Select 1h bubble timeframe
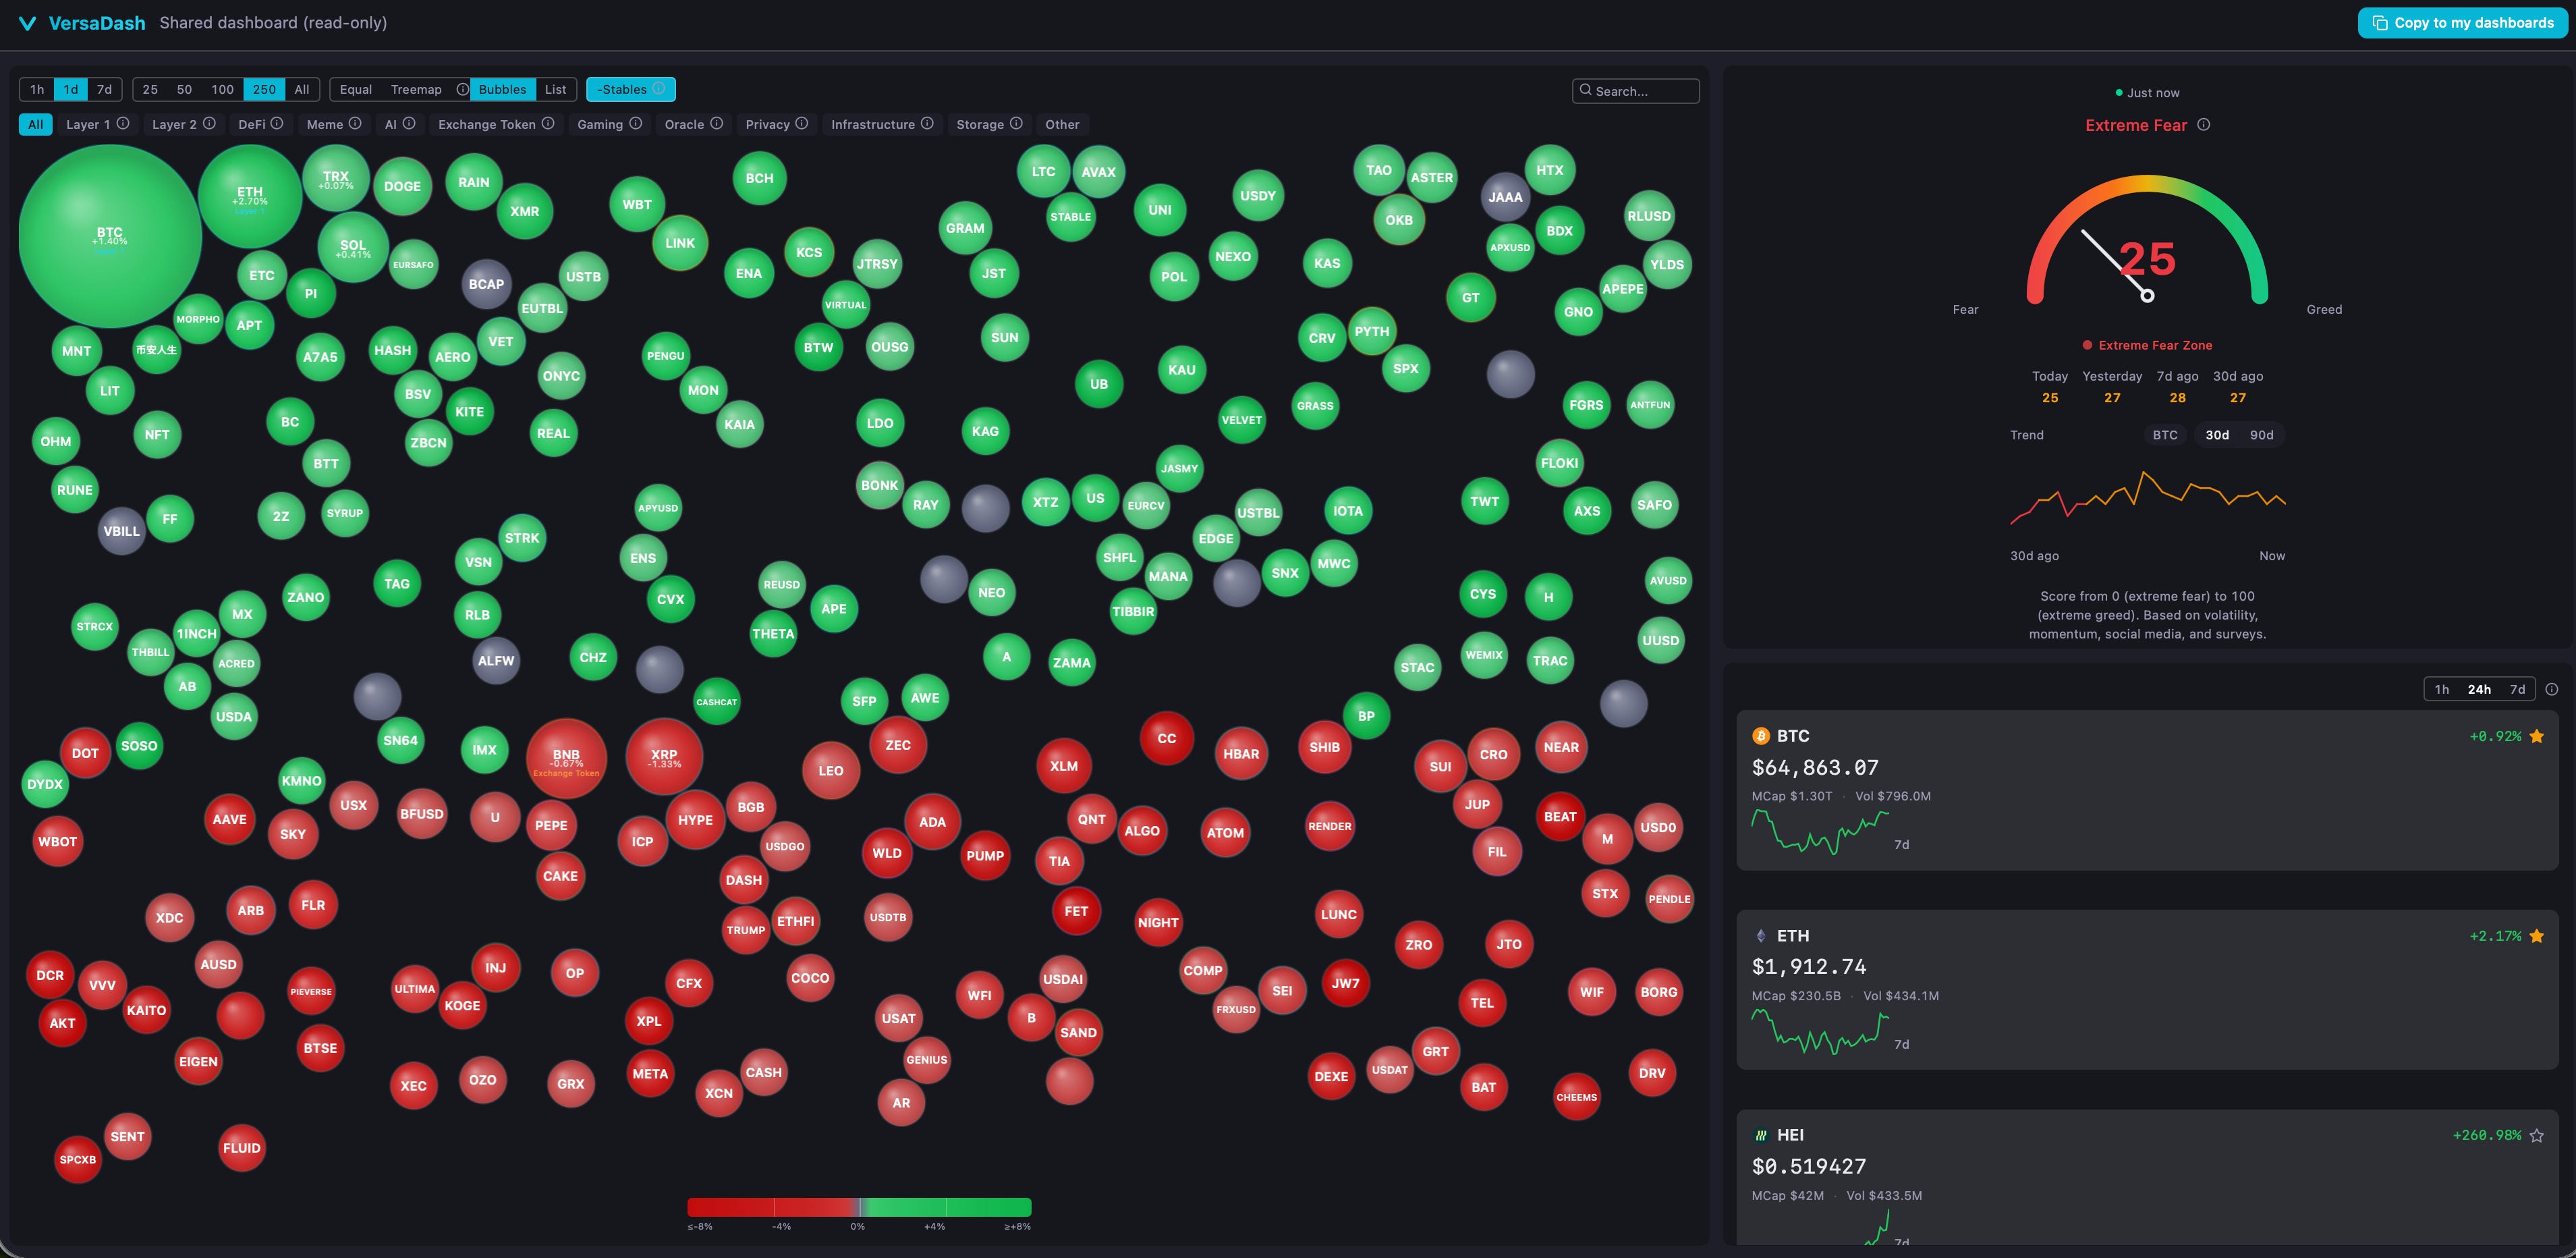2576x1258 pixels. pos(37,89)
